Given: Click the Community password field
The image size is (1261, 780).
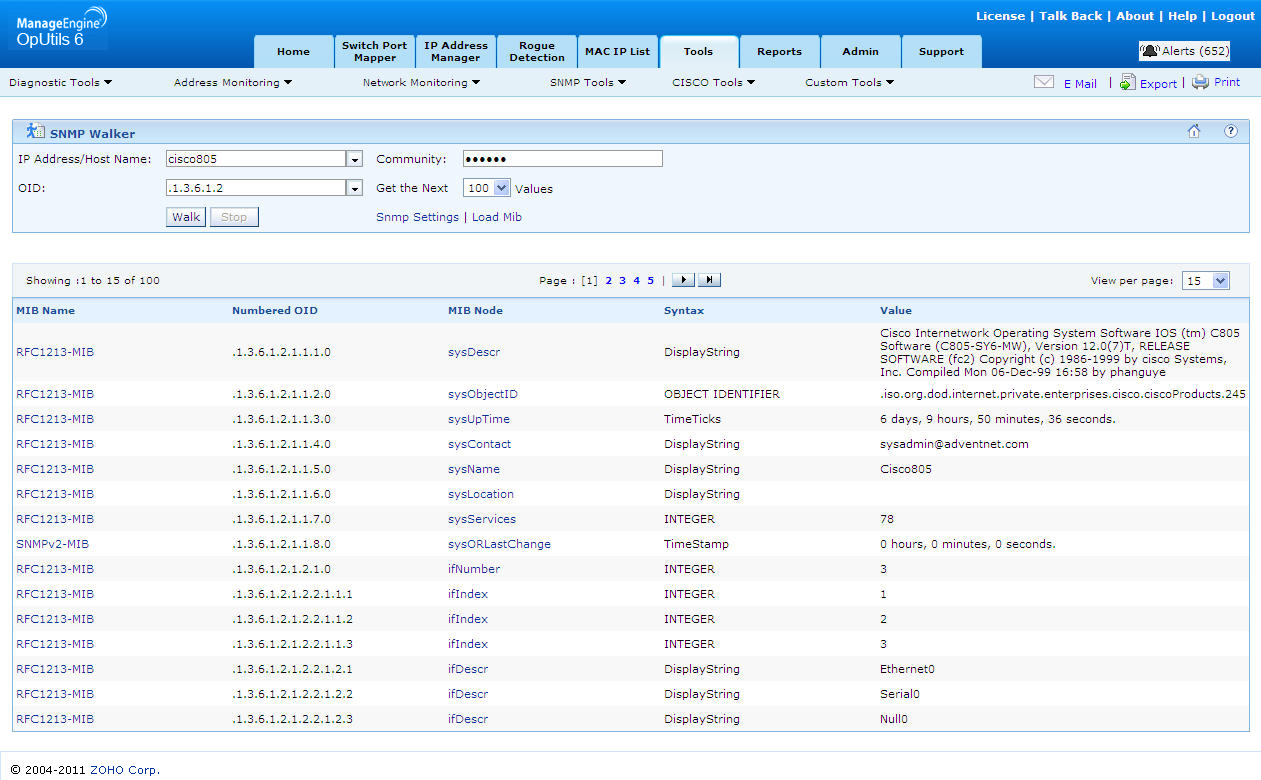Looking at the screenshot, I should tap(562, 159).
